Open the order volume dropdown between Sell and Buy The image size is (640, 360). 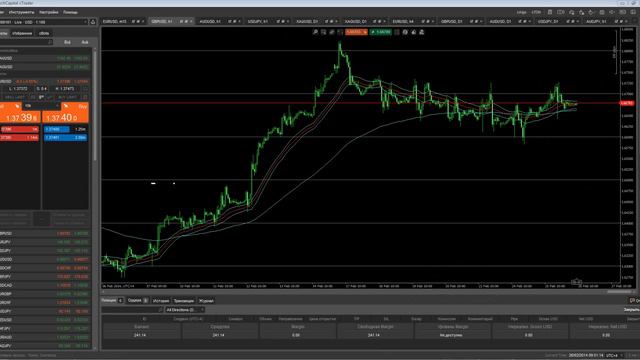click(41, 106)
